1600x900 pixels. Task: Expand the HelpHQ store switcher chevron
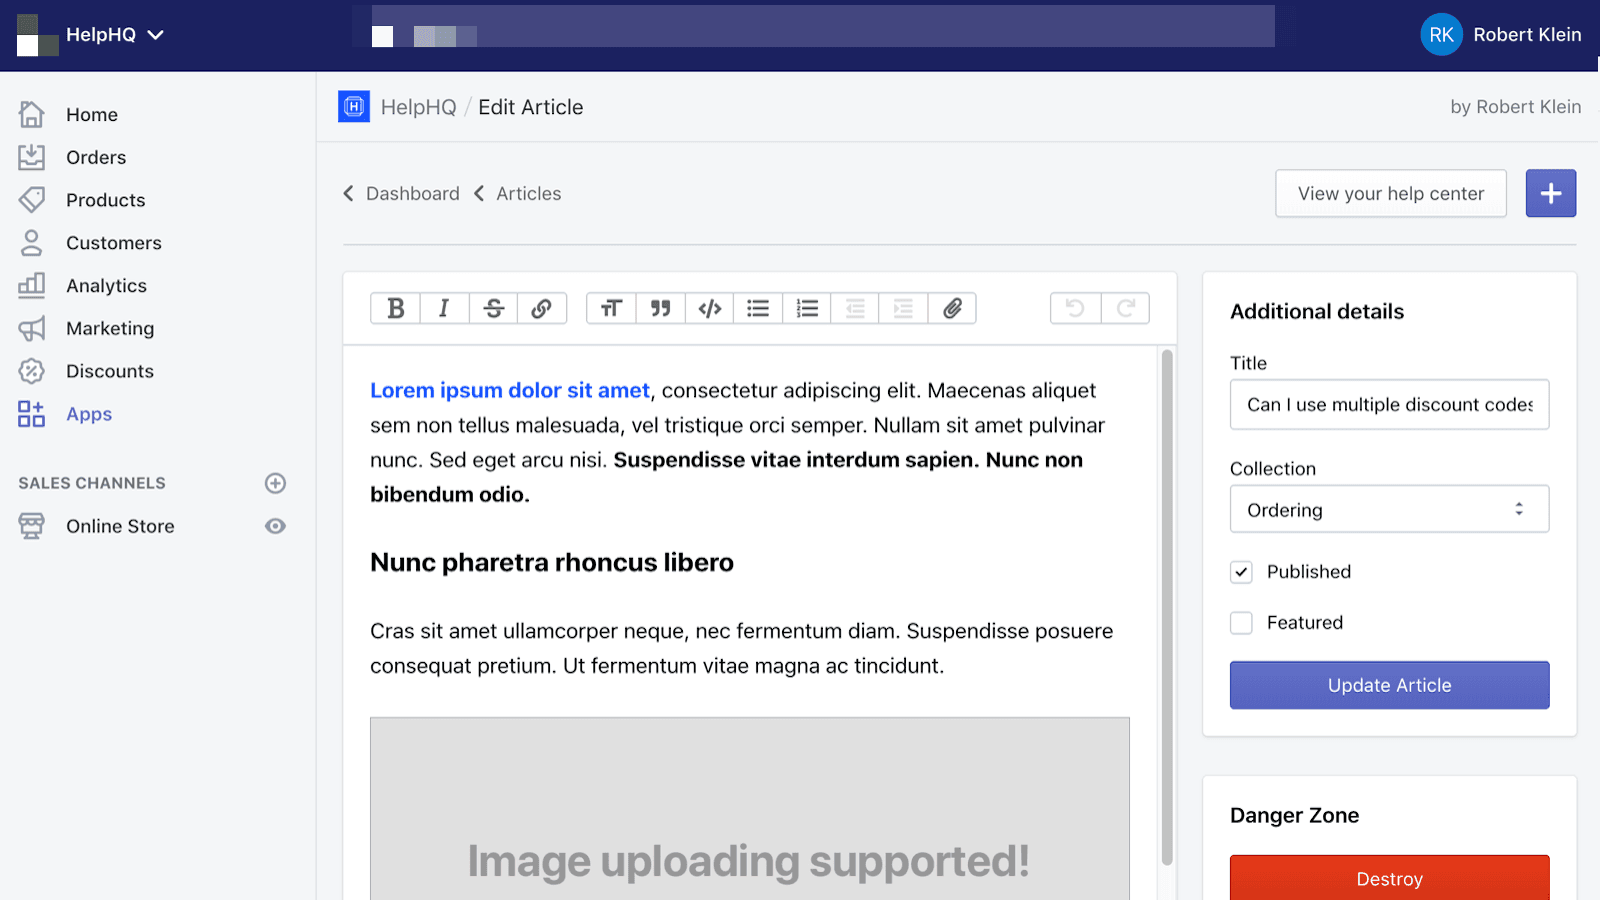(156, 34)
